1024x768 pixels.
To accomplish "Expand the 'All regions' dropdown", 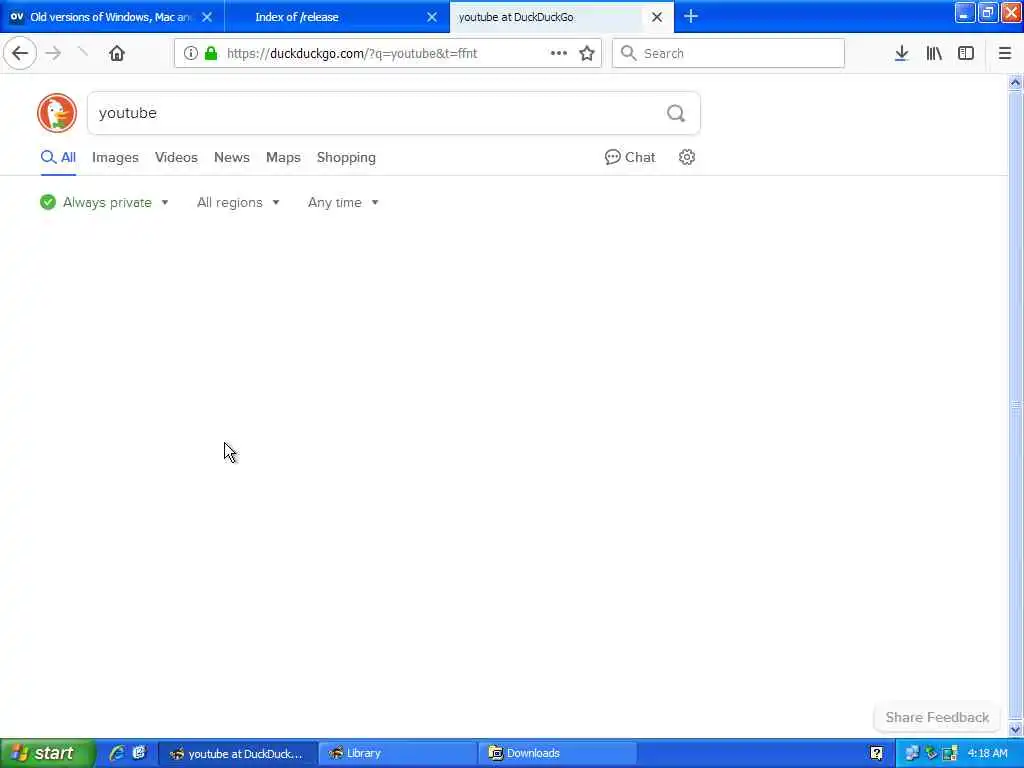I will coord(238,202).
